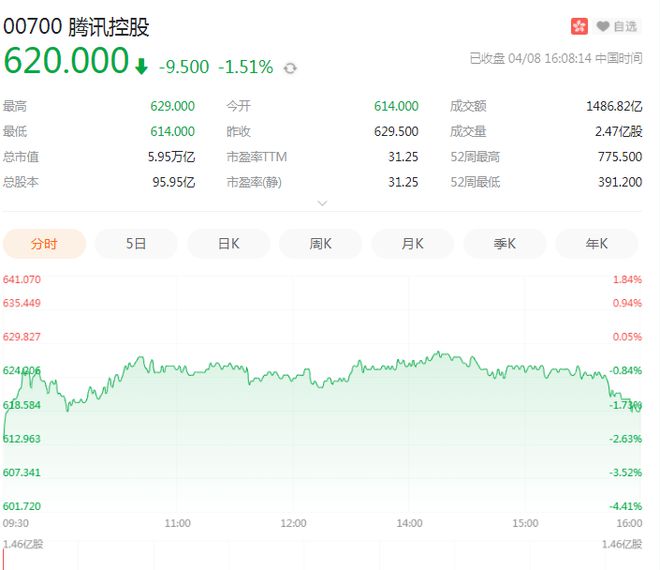This screenshot has height=570, width=660.
Task: Click the 620.000 current price
Action: (x=66, y=62)
